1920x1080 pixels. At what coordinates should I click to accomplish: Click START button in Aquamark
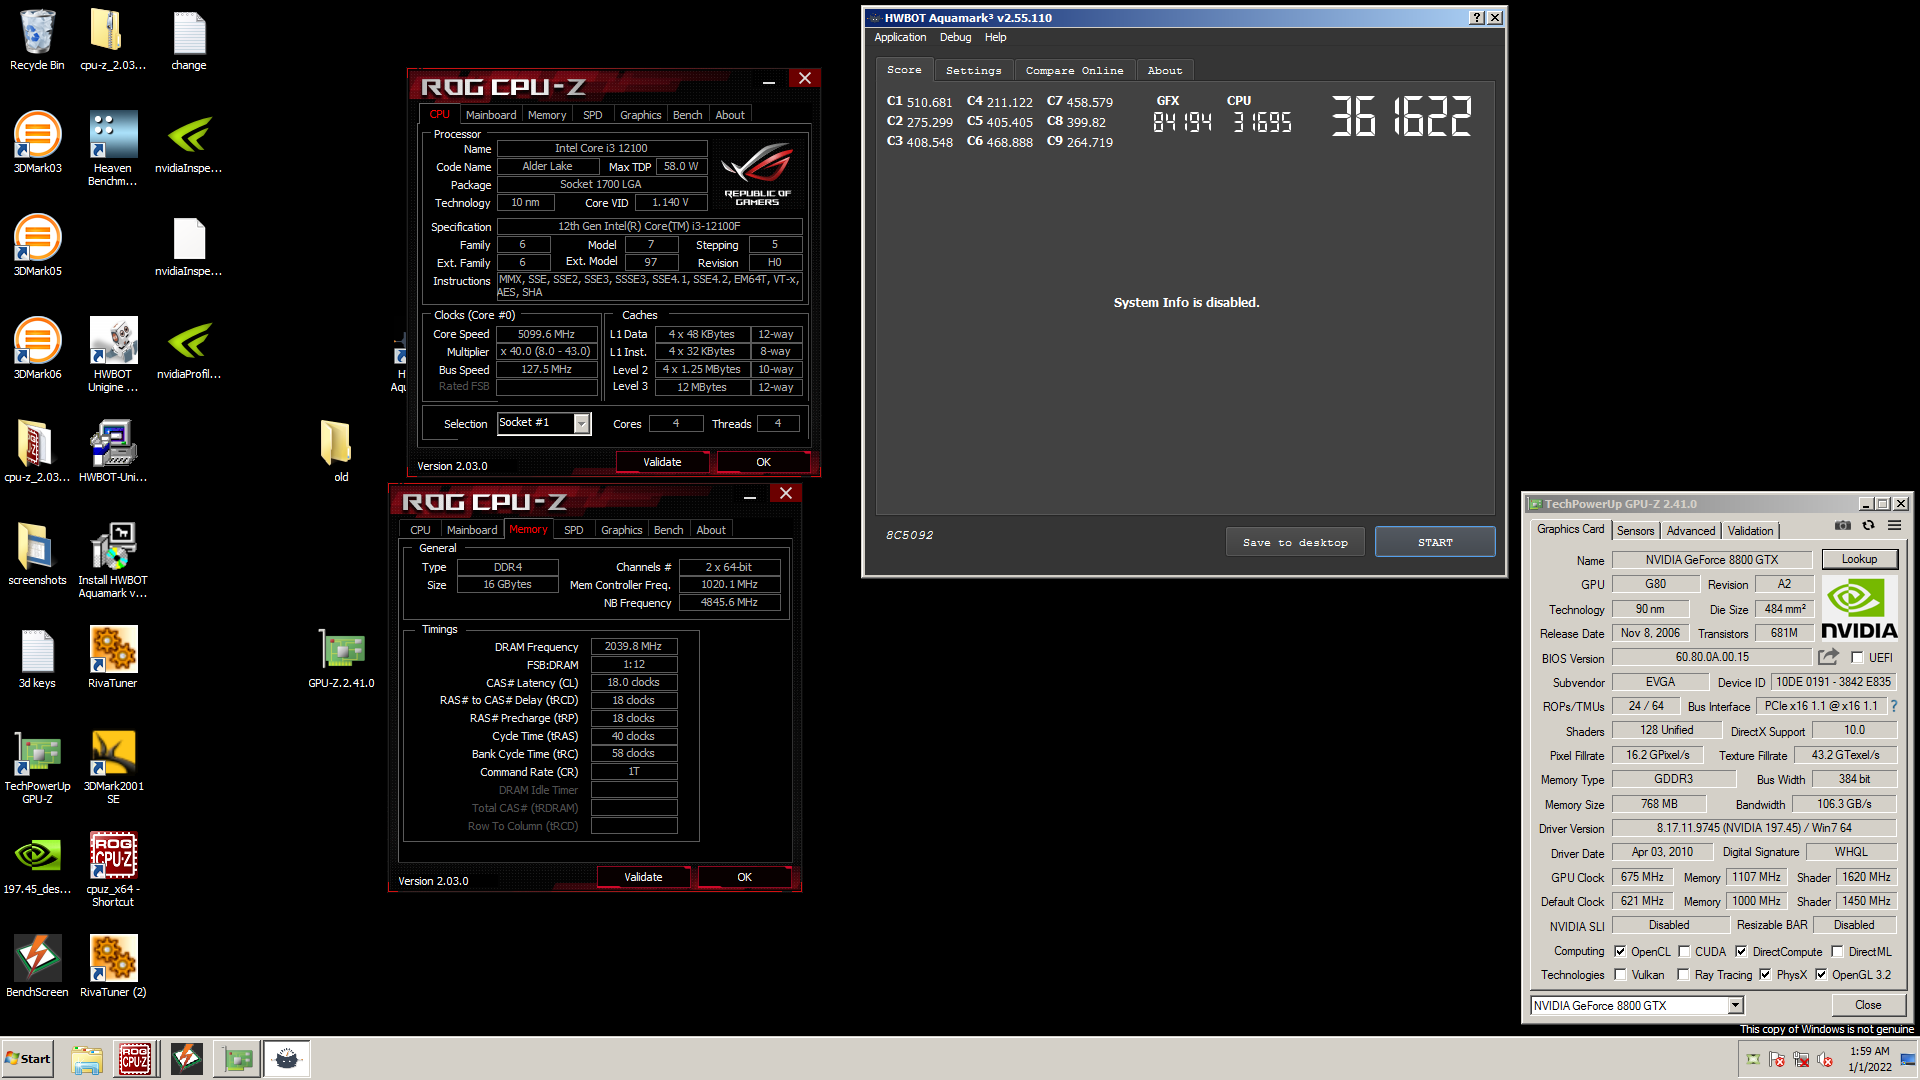(1435, 542)
